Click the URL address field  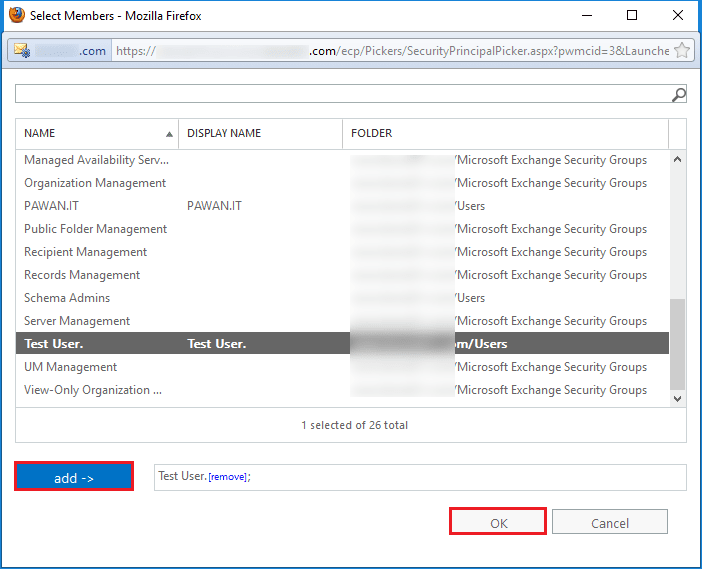click(392, 51)
